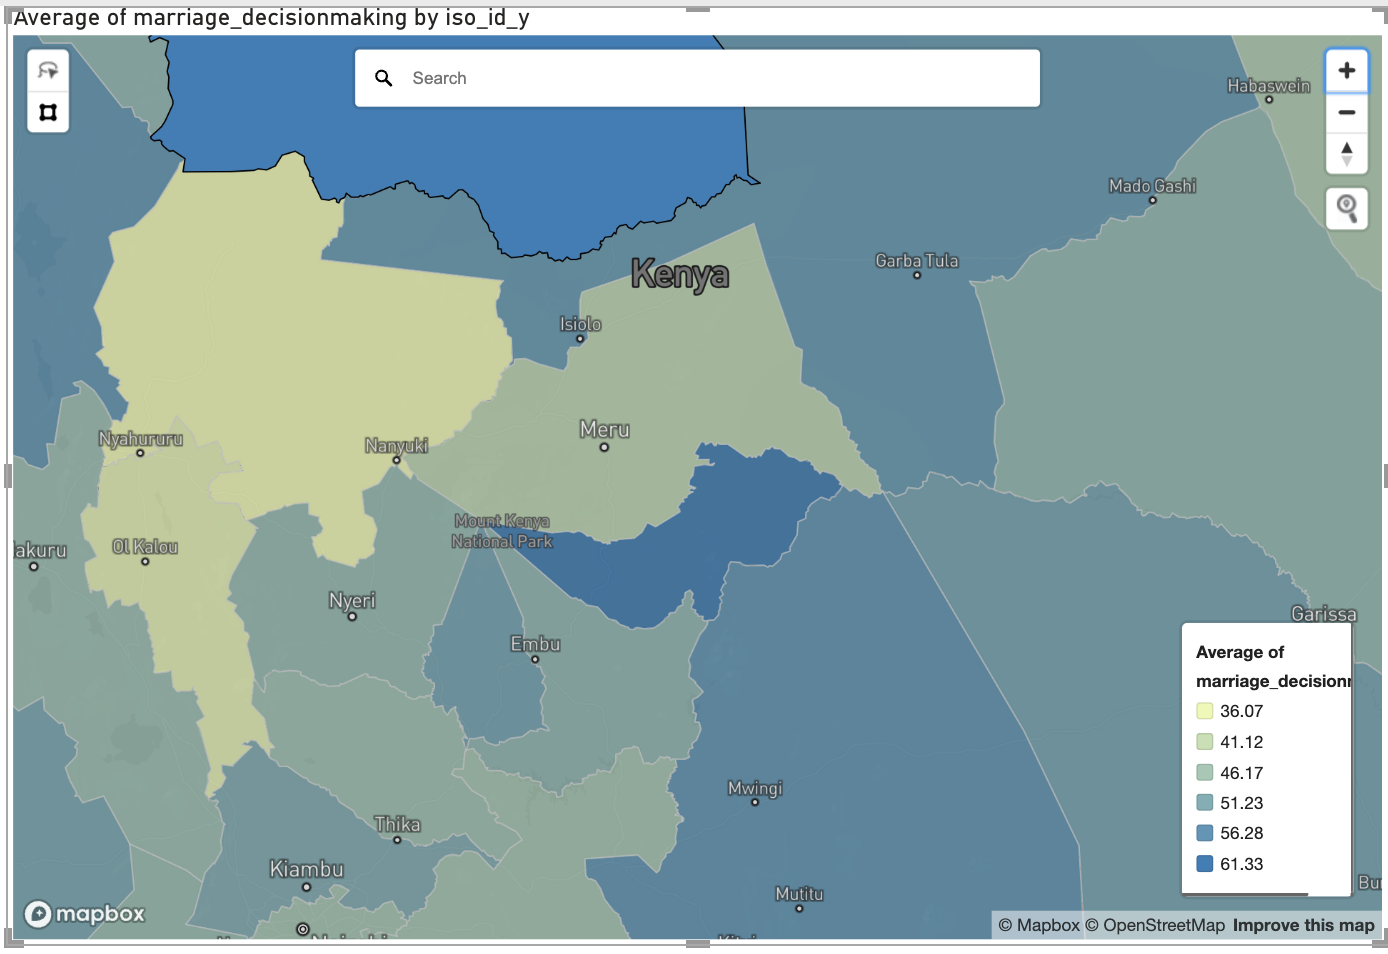Click the Mapbox copyright link

click(x=1038, y=925)
